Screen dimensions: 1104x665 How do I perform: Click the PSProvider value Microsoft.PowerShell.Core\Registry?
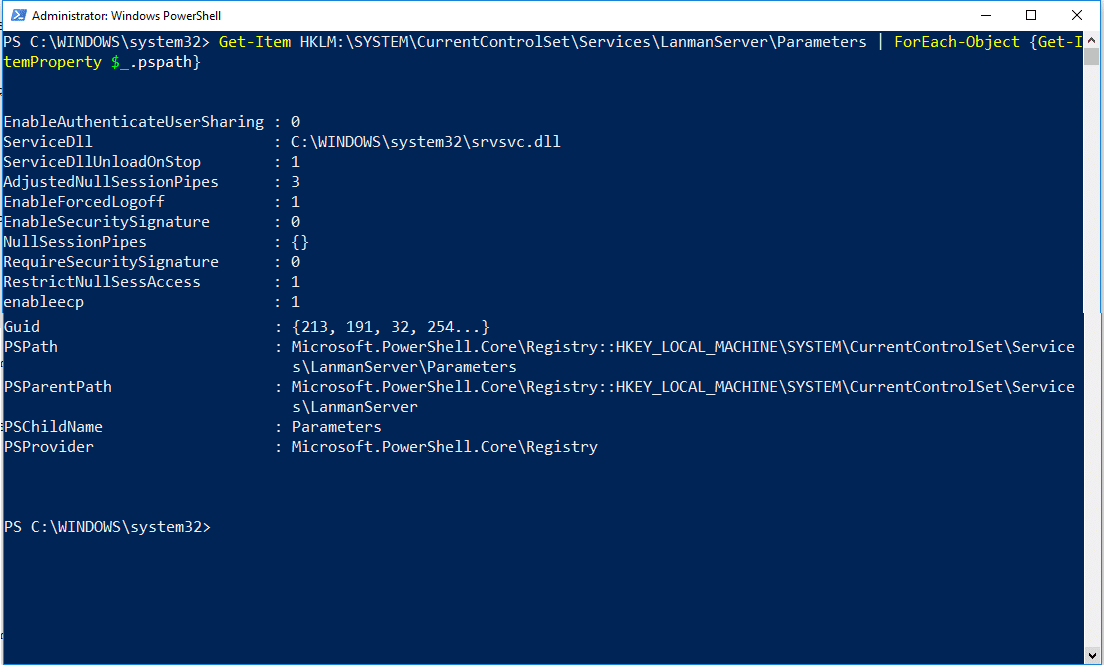click(x=444, y=447)
